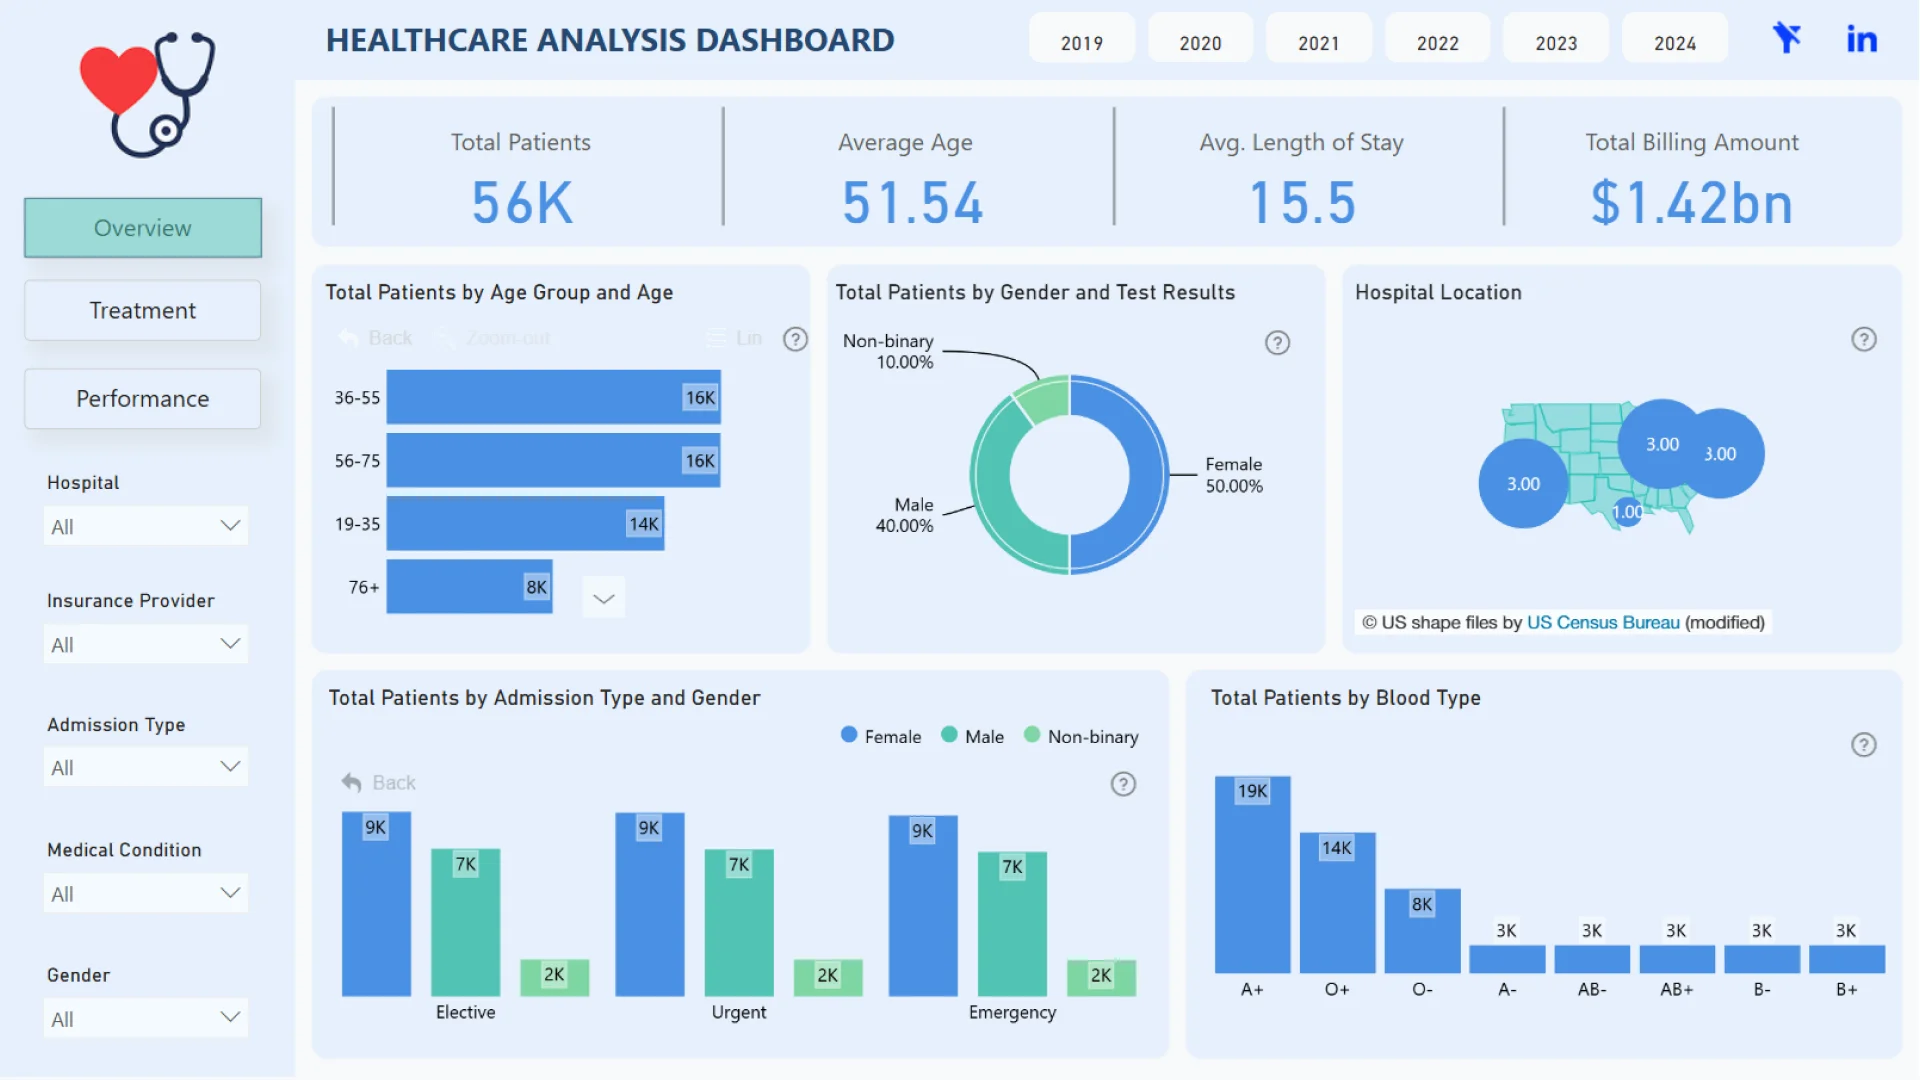Click the clear filter icon next to LinkedIn
This screenshot has width=1920, height=1080.
tap(1786, 39)
